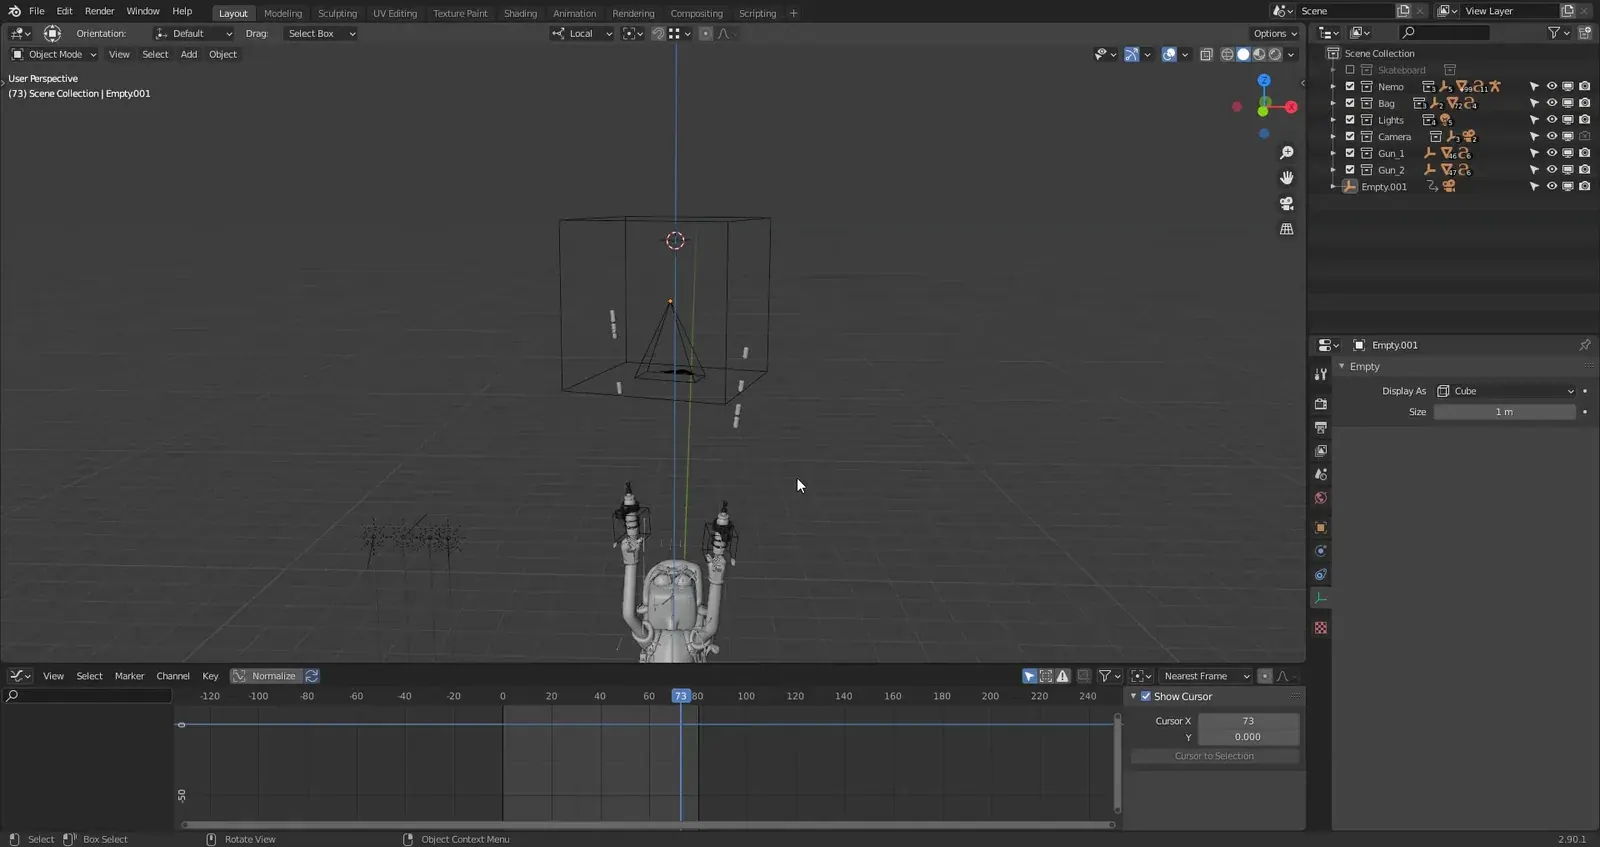Open viewport Options dropdown
1600x847 pixels.
(1275, 33)
